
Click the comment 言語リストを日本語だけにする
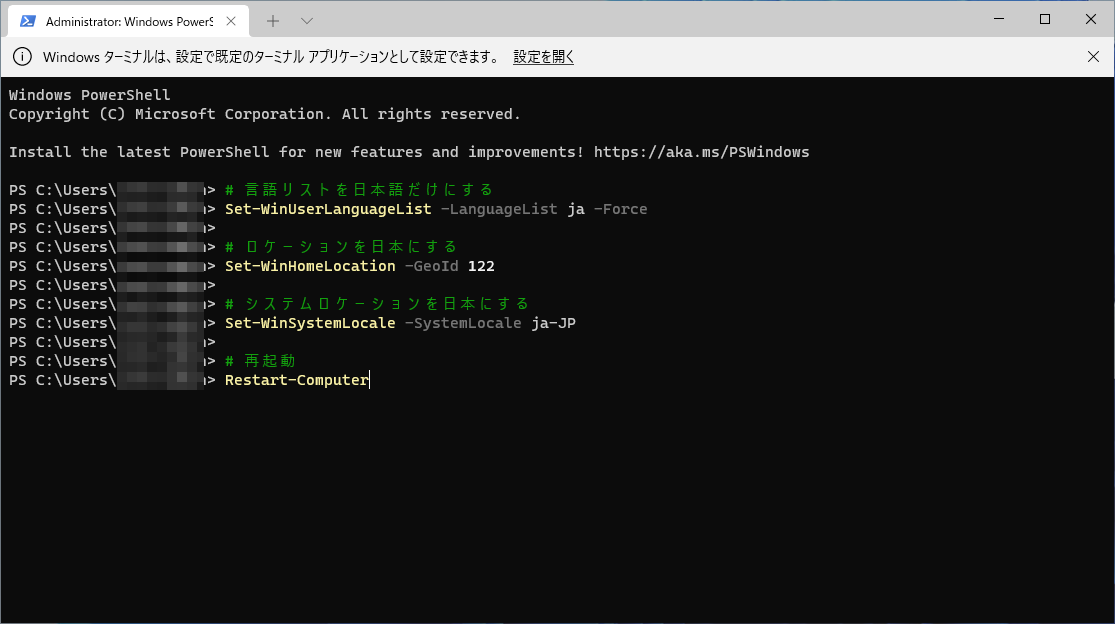(x=359, y=190)
